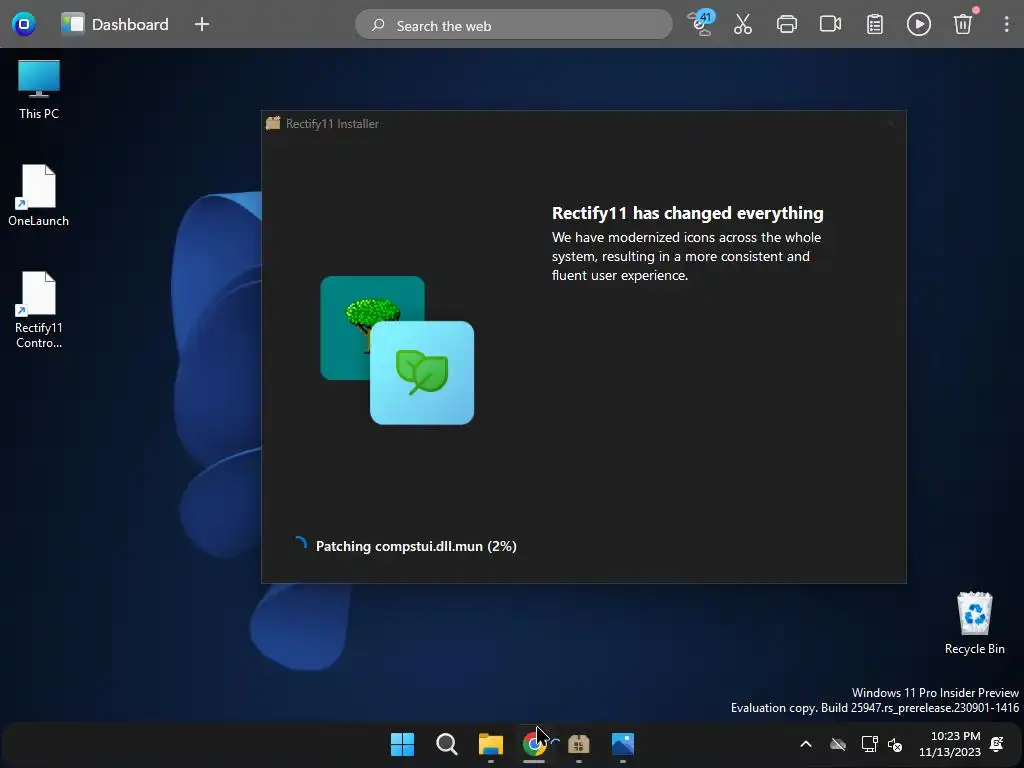Open the three-dot more options menu
The height and width of the screenshot is (768, 1024).
pos(1006,24)
